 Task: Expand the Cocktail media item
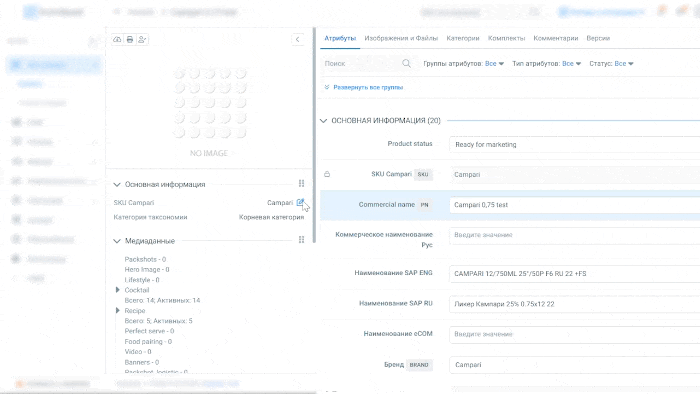[118, 290]
